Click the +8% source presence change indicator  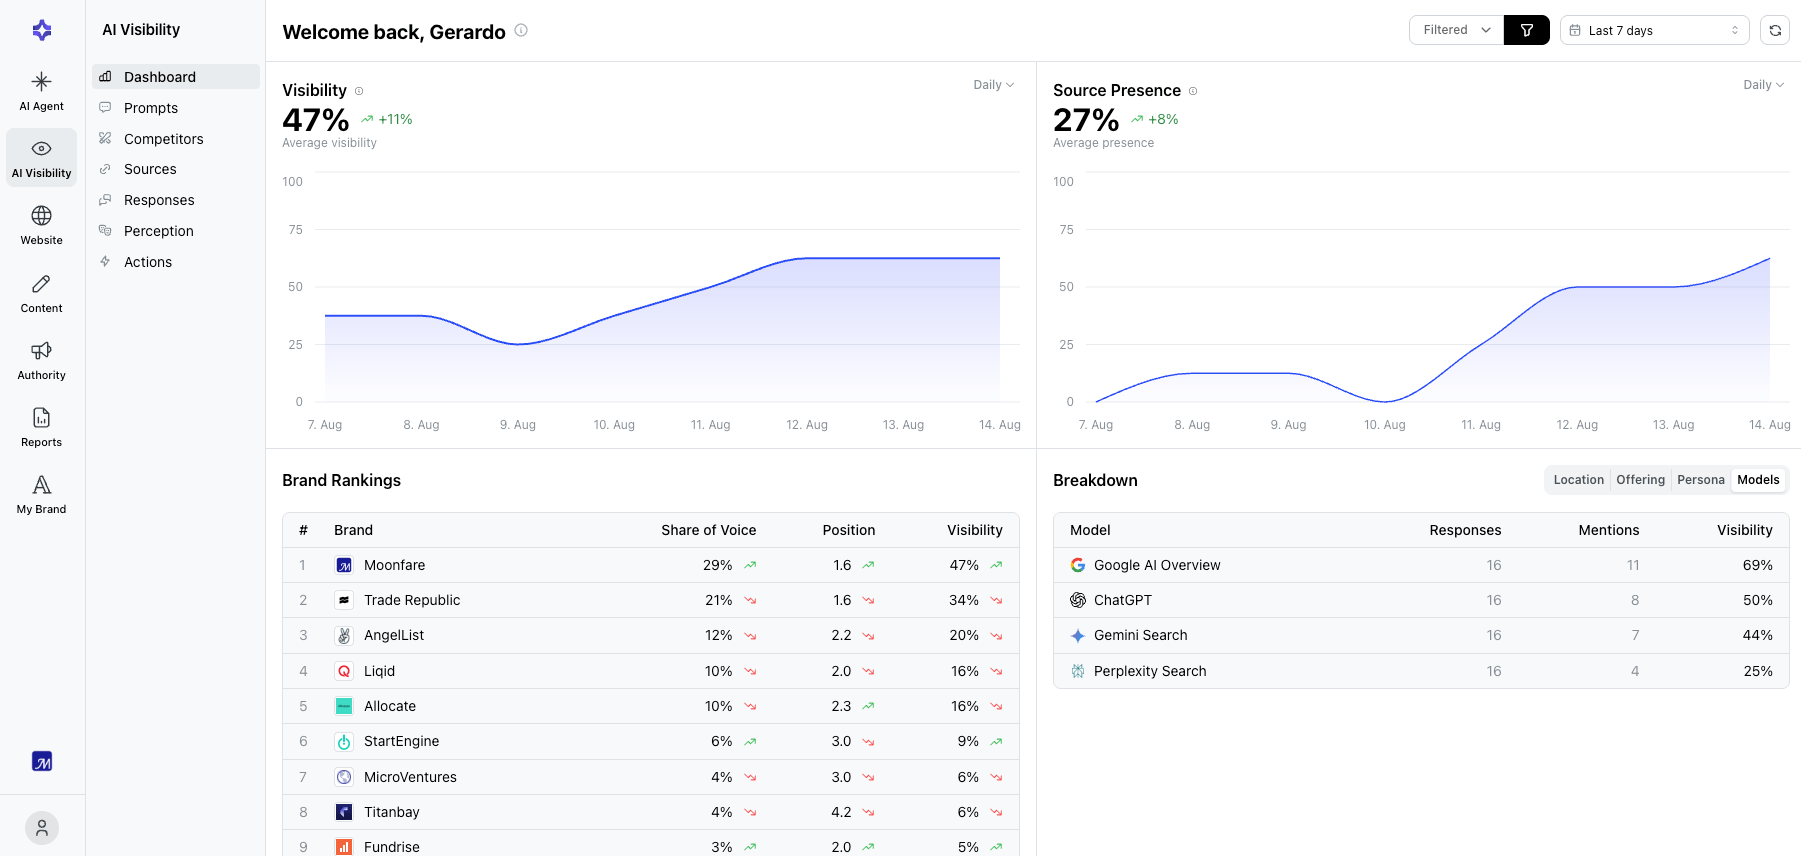tap(1155, 119)
